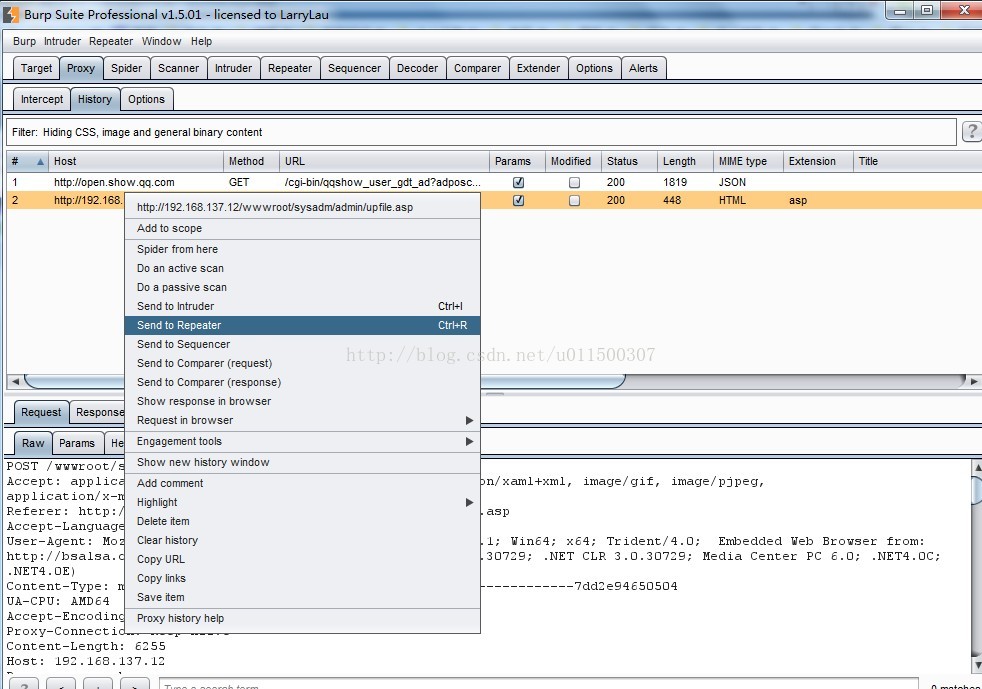Select Copy URL in context menu
The image size is (982, 689).
[x=302, y=559]
